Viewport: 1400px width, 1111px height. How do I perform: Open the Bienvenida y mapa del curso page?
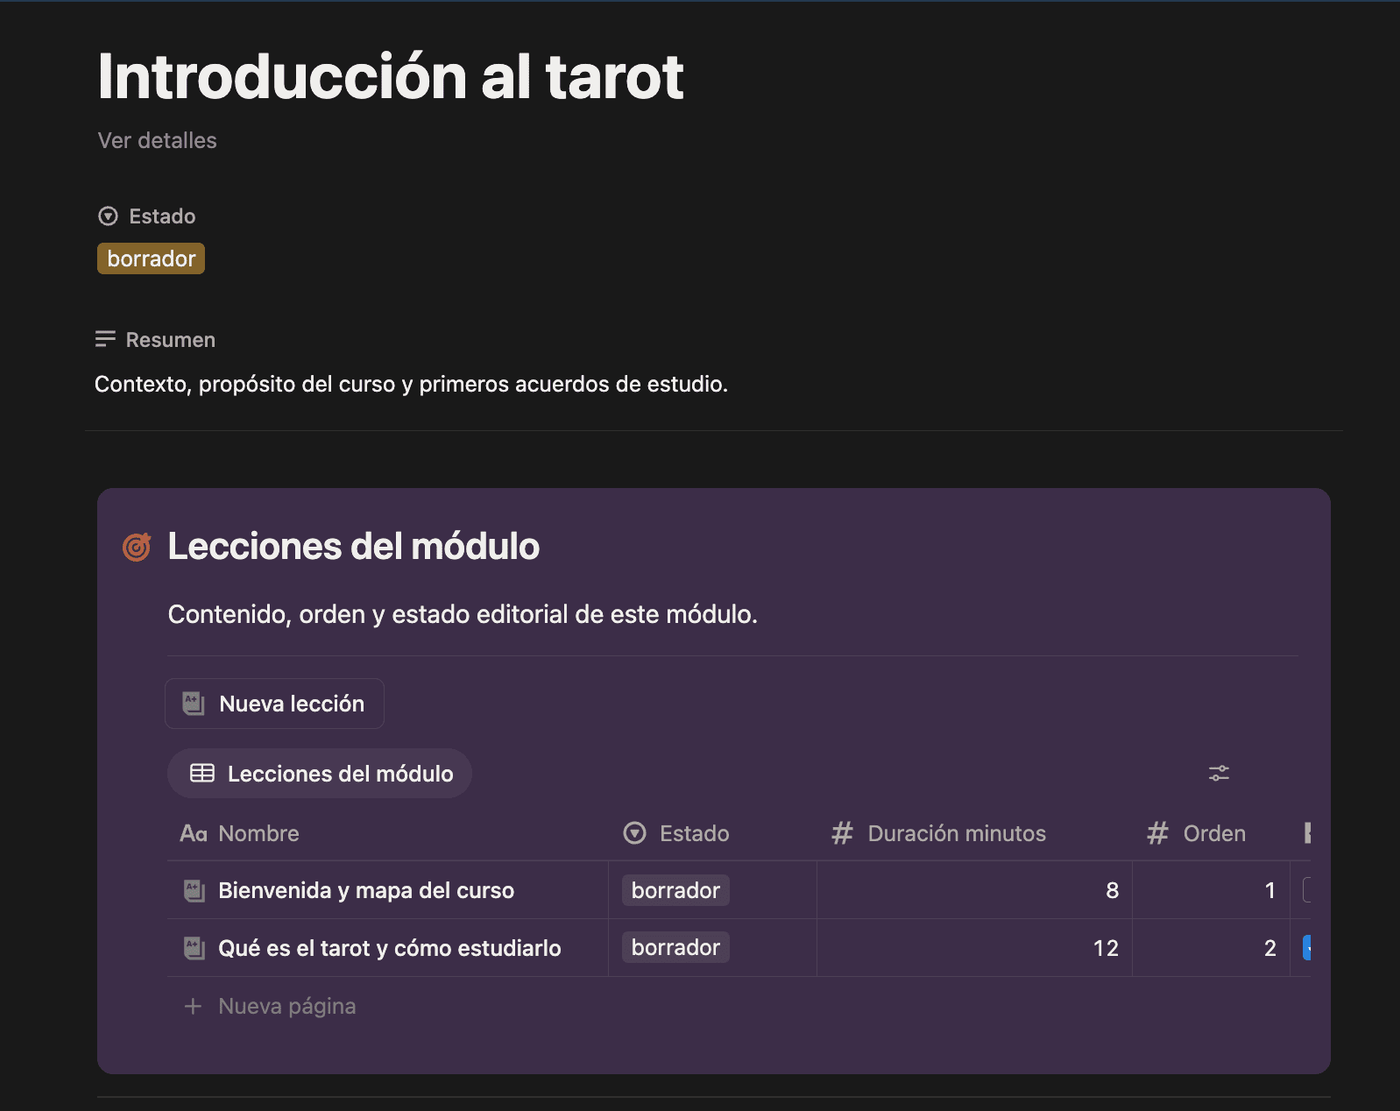coord(366,890)
